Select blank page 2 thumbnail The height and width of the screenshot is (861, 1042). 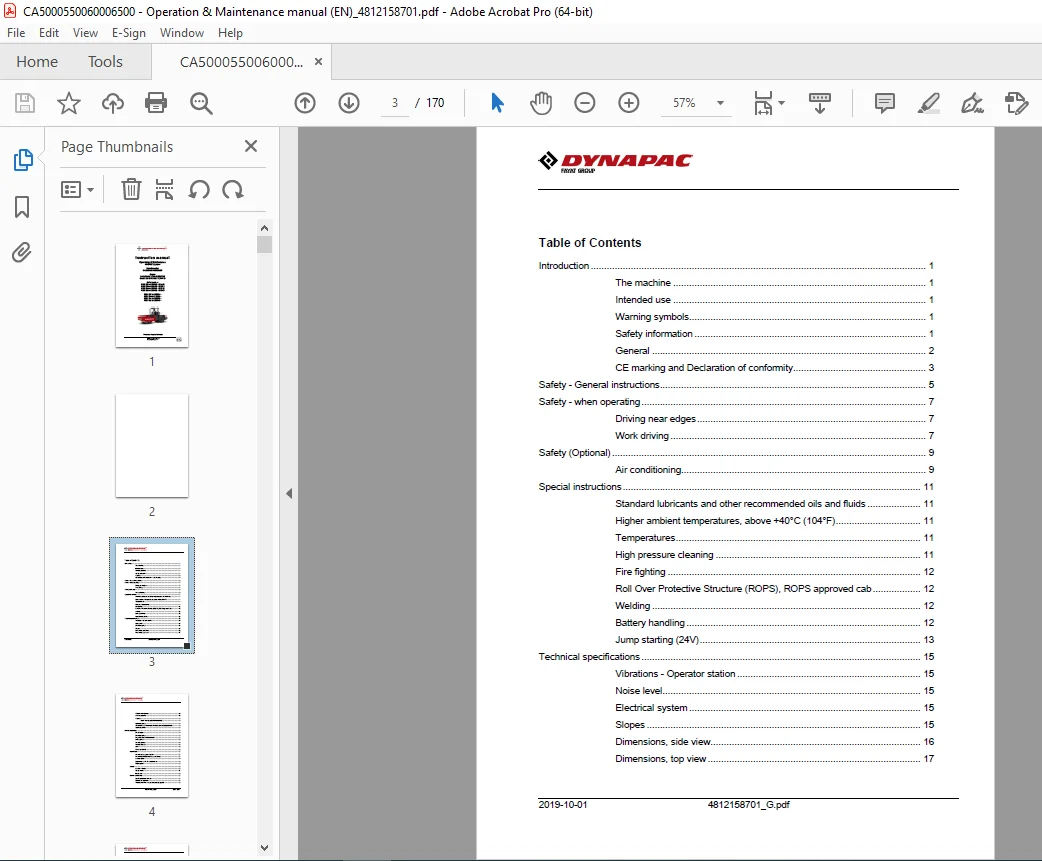tap(152, 446)
